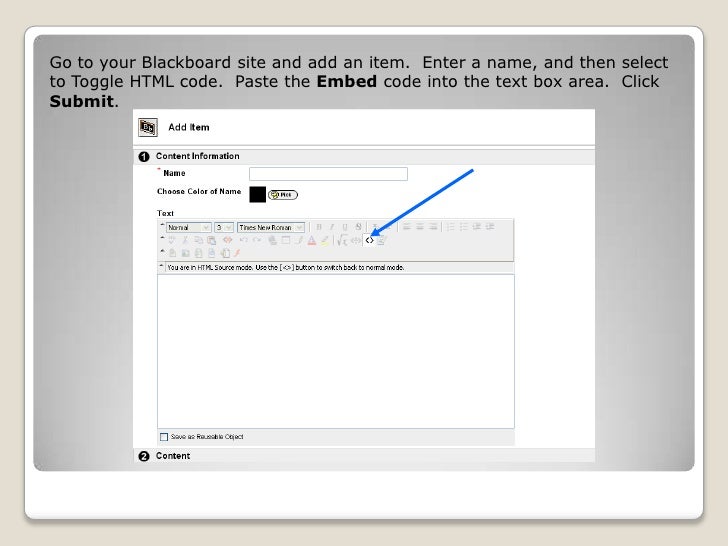Screen dimensions: 728x546
Task: Open the Times New Roman font dropdown
Action: click(x=271, y=228)
